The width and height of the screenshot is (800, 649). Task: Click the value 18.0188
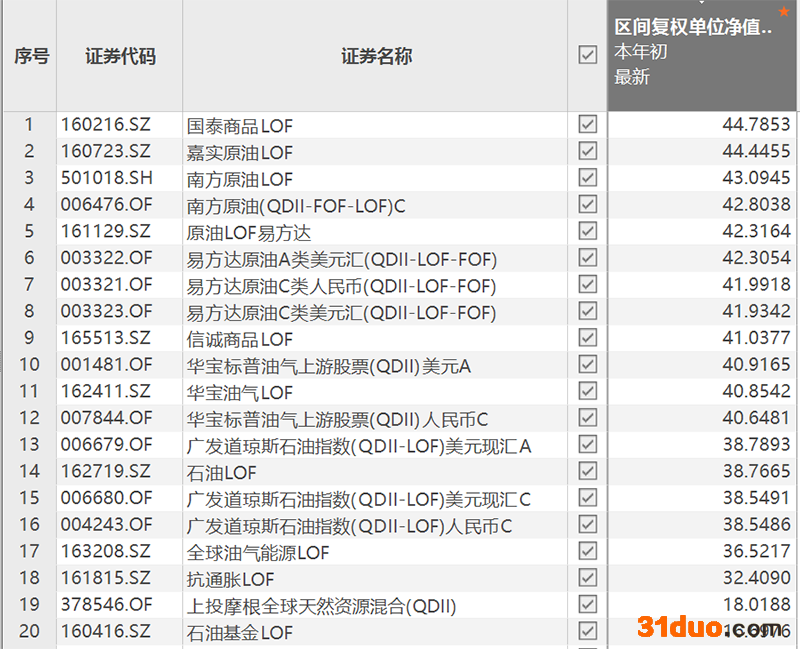(756, 604)
